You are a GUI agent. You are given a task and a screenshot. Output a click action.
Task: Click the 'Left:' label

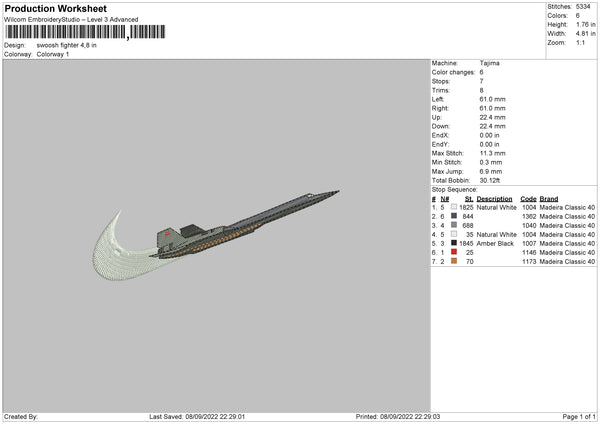(x=438, y=99)
